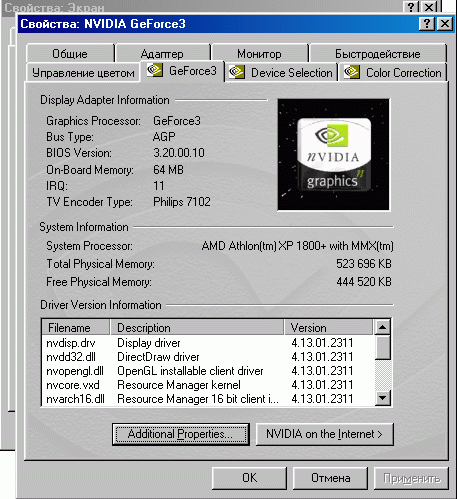Click the driver list scroll up arrow
The height and width of the screenshot is (499, 457).
pos(382,327)
